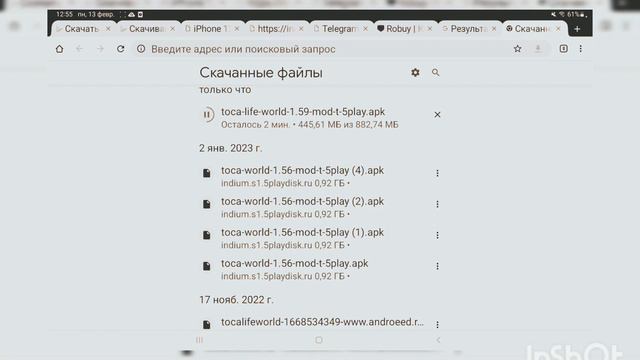
Task: Tap Android back navigation button
Action: [438, 340]
